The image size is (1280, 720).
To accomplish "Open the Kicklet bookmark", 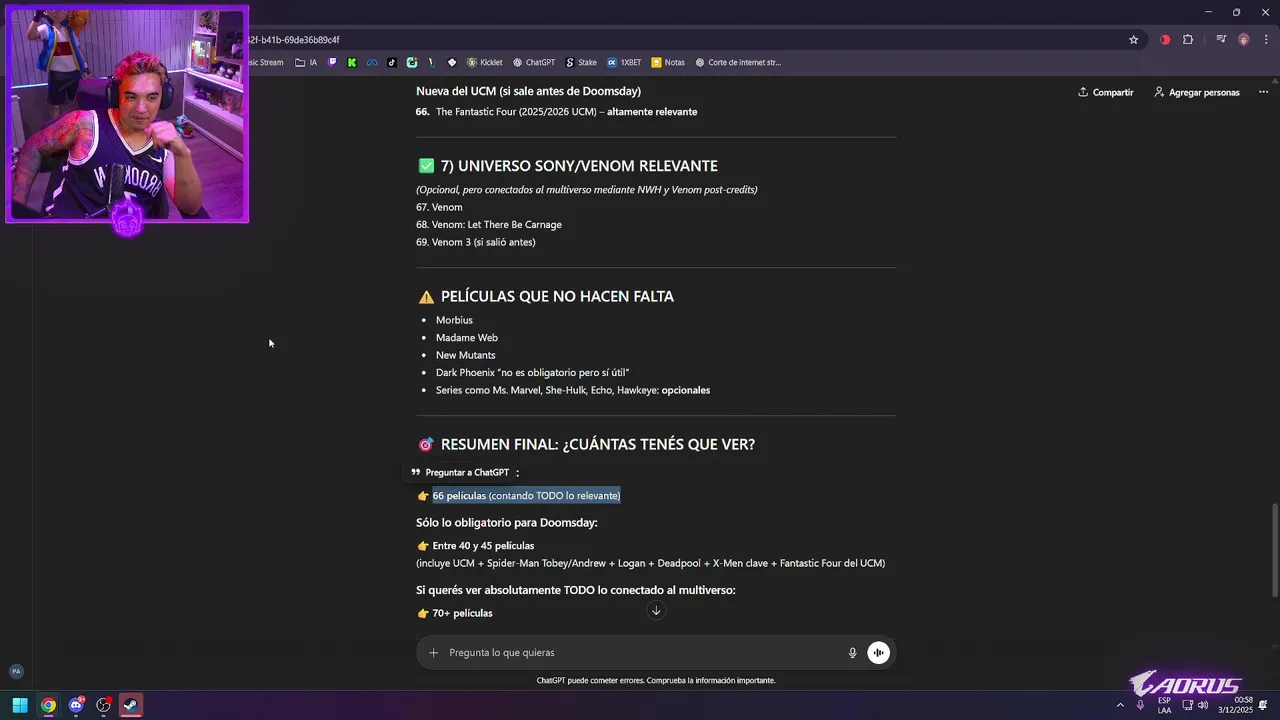I will coord(485,62).
